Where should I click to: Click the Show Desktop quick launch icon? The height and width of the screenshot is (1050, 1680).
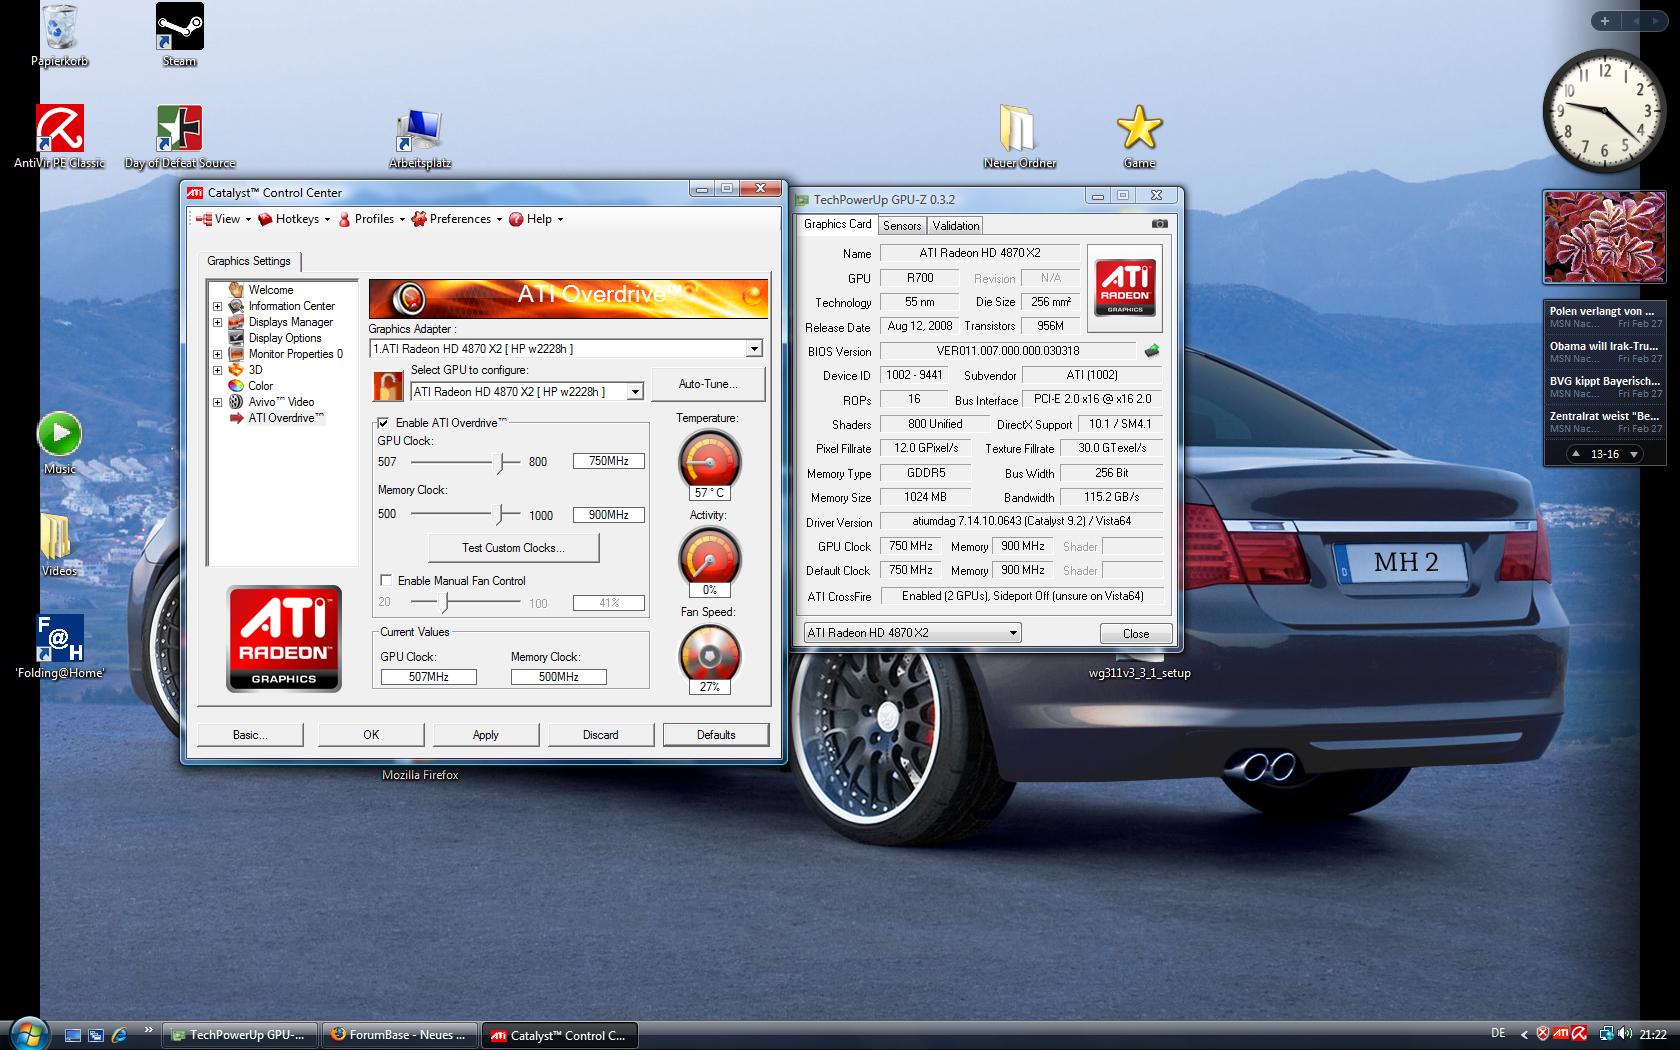(73, 1035)
